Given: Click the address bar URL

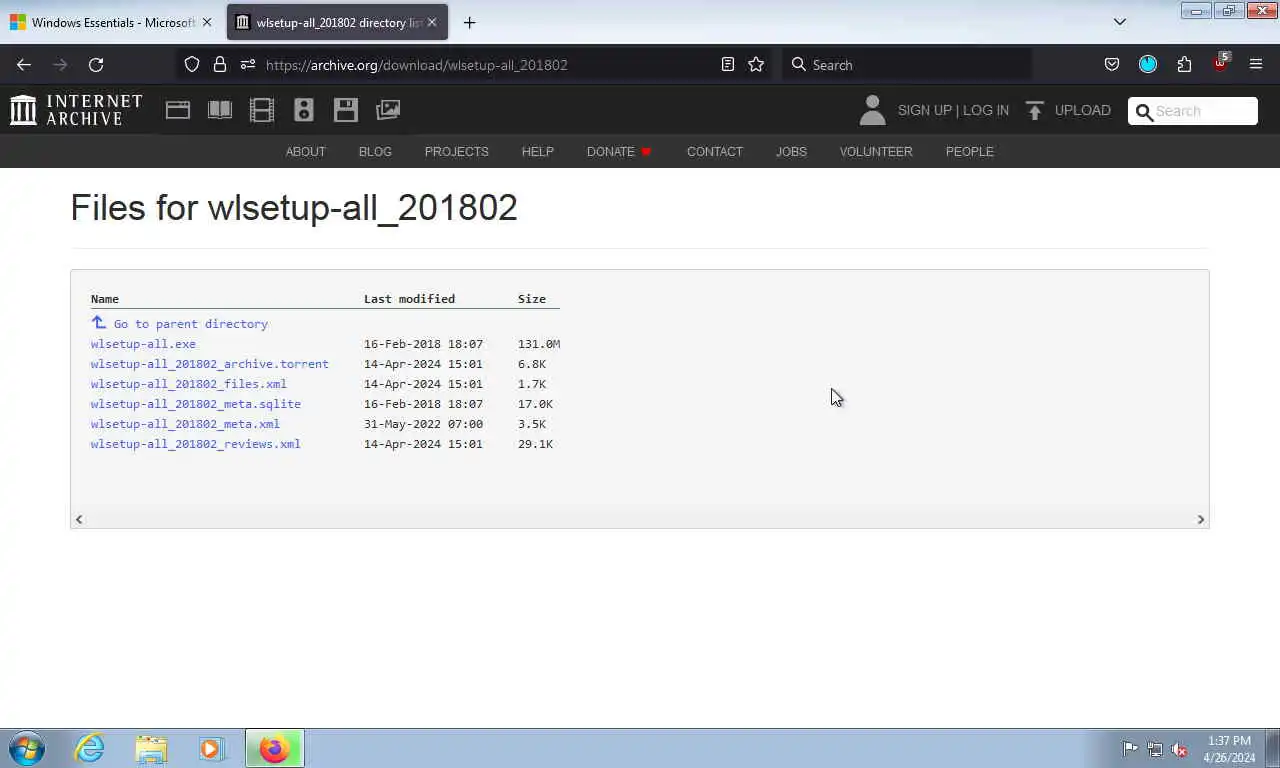Looking at the screenshot, I should coord(416,65).
